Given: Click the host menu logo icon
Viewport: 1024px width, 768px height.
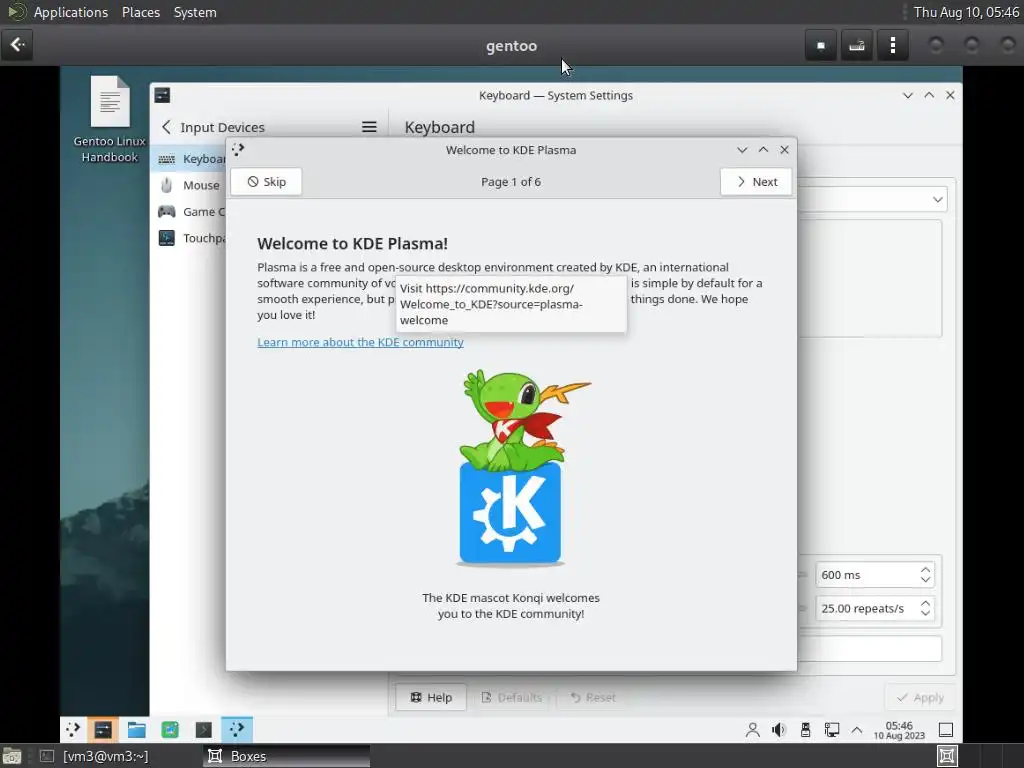Looking at the screenshot, I should coord(16,12).
